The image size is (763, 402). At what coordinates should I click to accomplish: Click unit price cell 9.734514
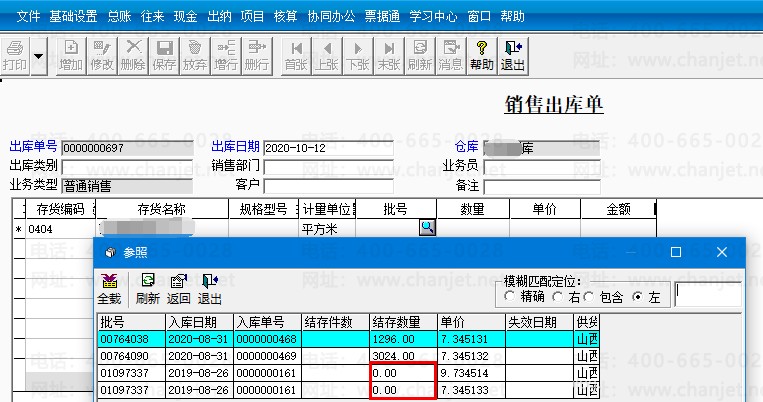472,373
